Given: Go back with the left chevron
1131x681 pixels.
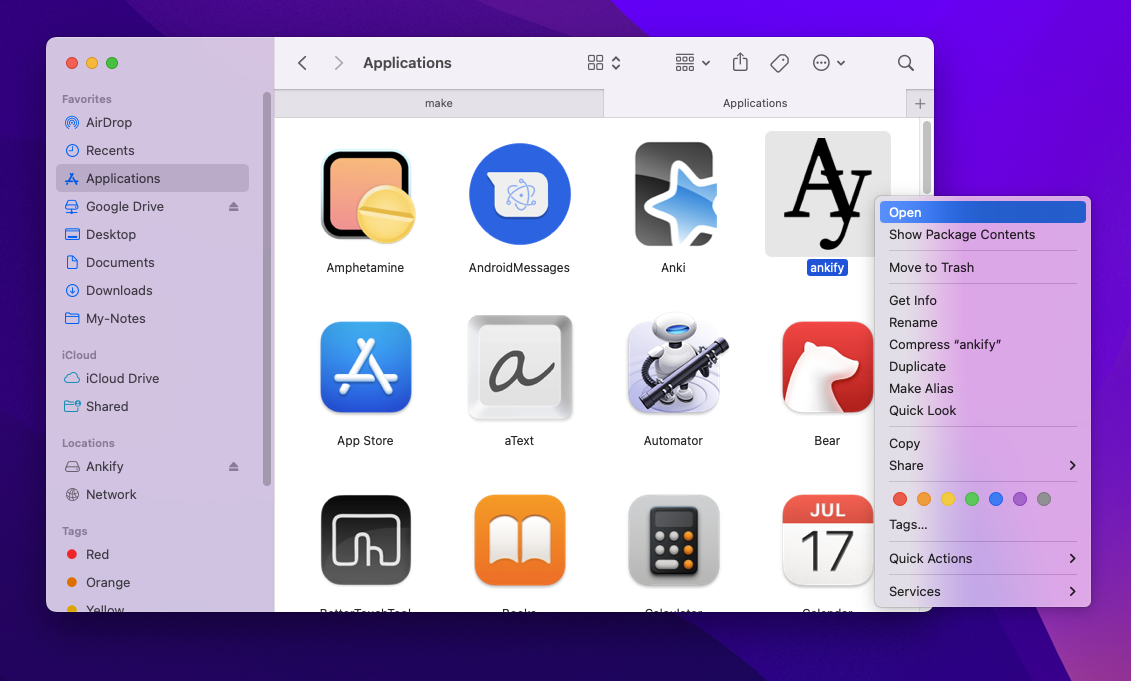Looking at the screenshot, I should pos(303,63).
